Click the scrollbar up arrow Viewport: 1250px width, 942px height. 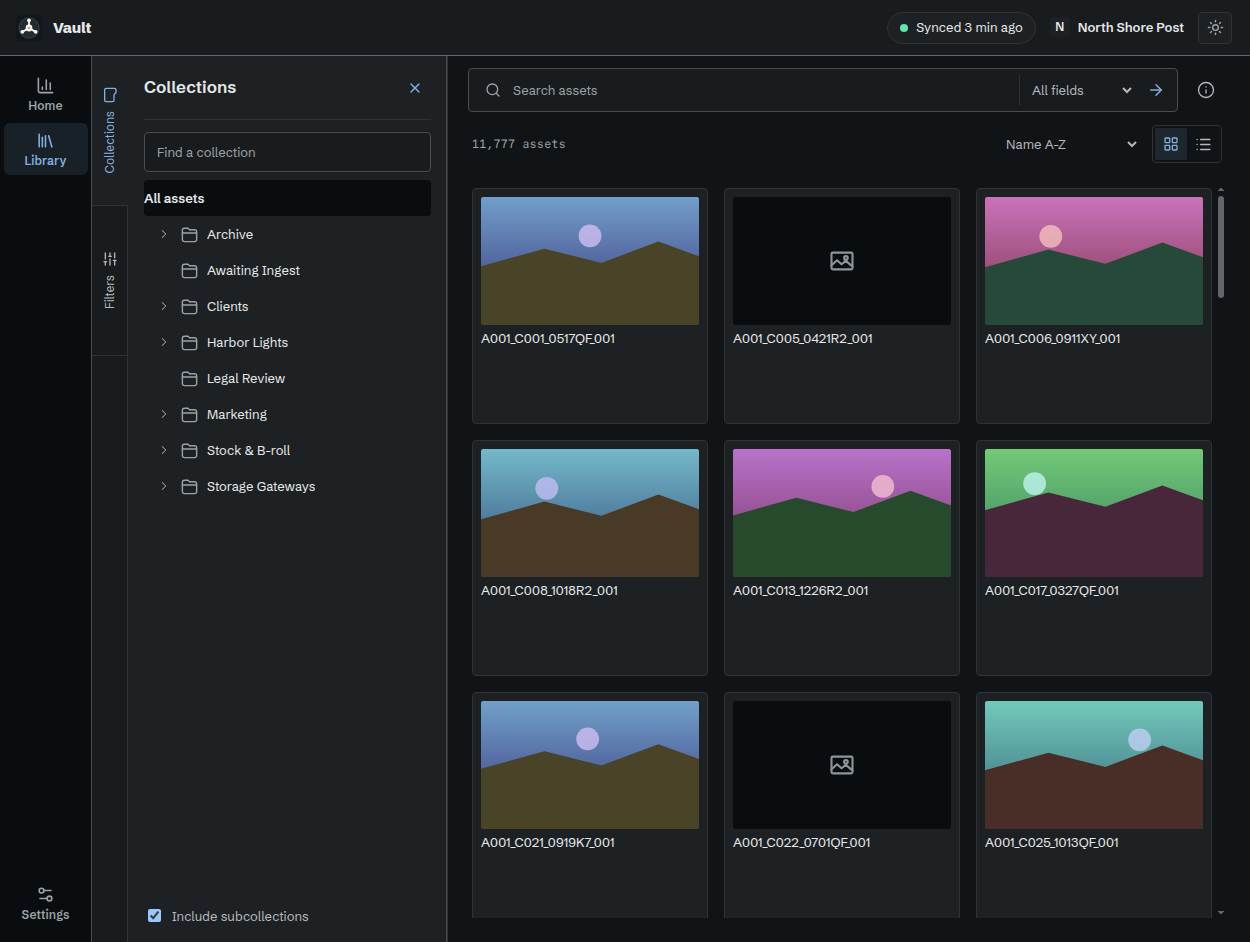1221,189
